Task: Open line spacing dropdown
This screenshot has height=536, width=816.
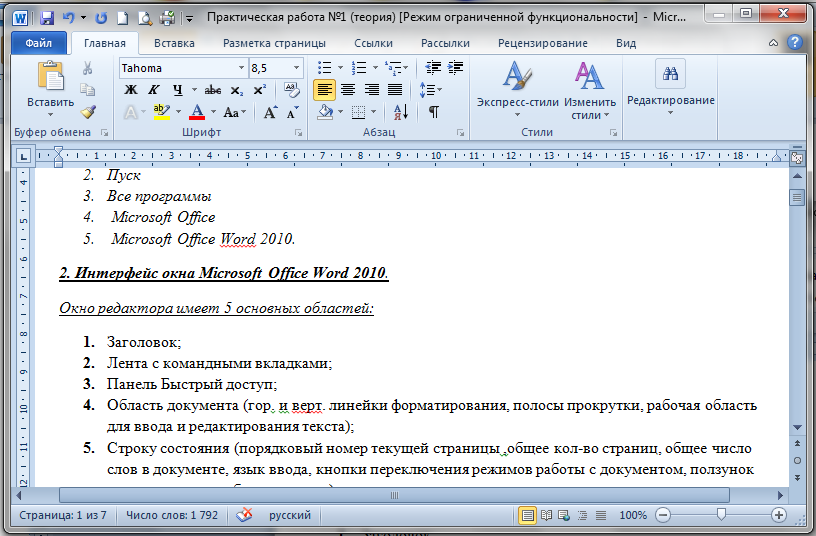Action: click(x=431, y=90)
